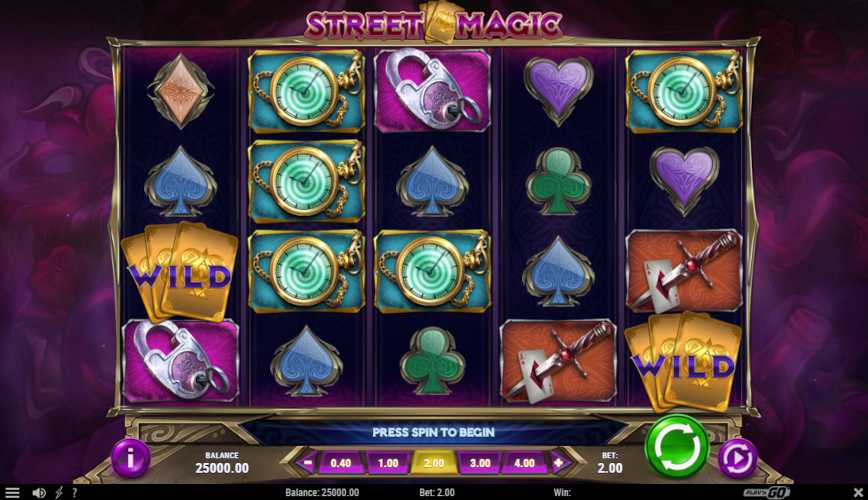This screenshot has width=868, height=500.
Task: Select the 3.00 bet option
Action: (480, 463)
